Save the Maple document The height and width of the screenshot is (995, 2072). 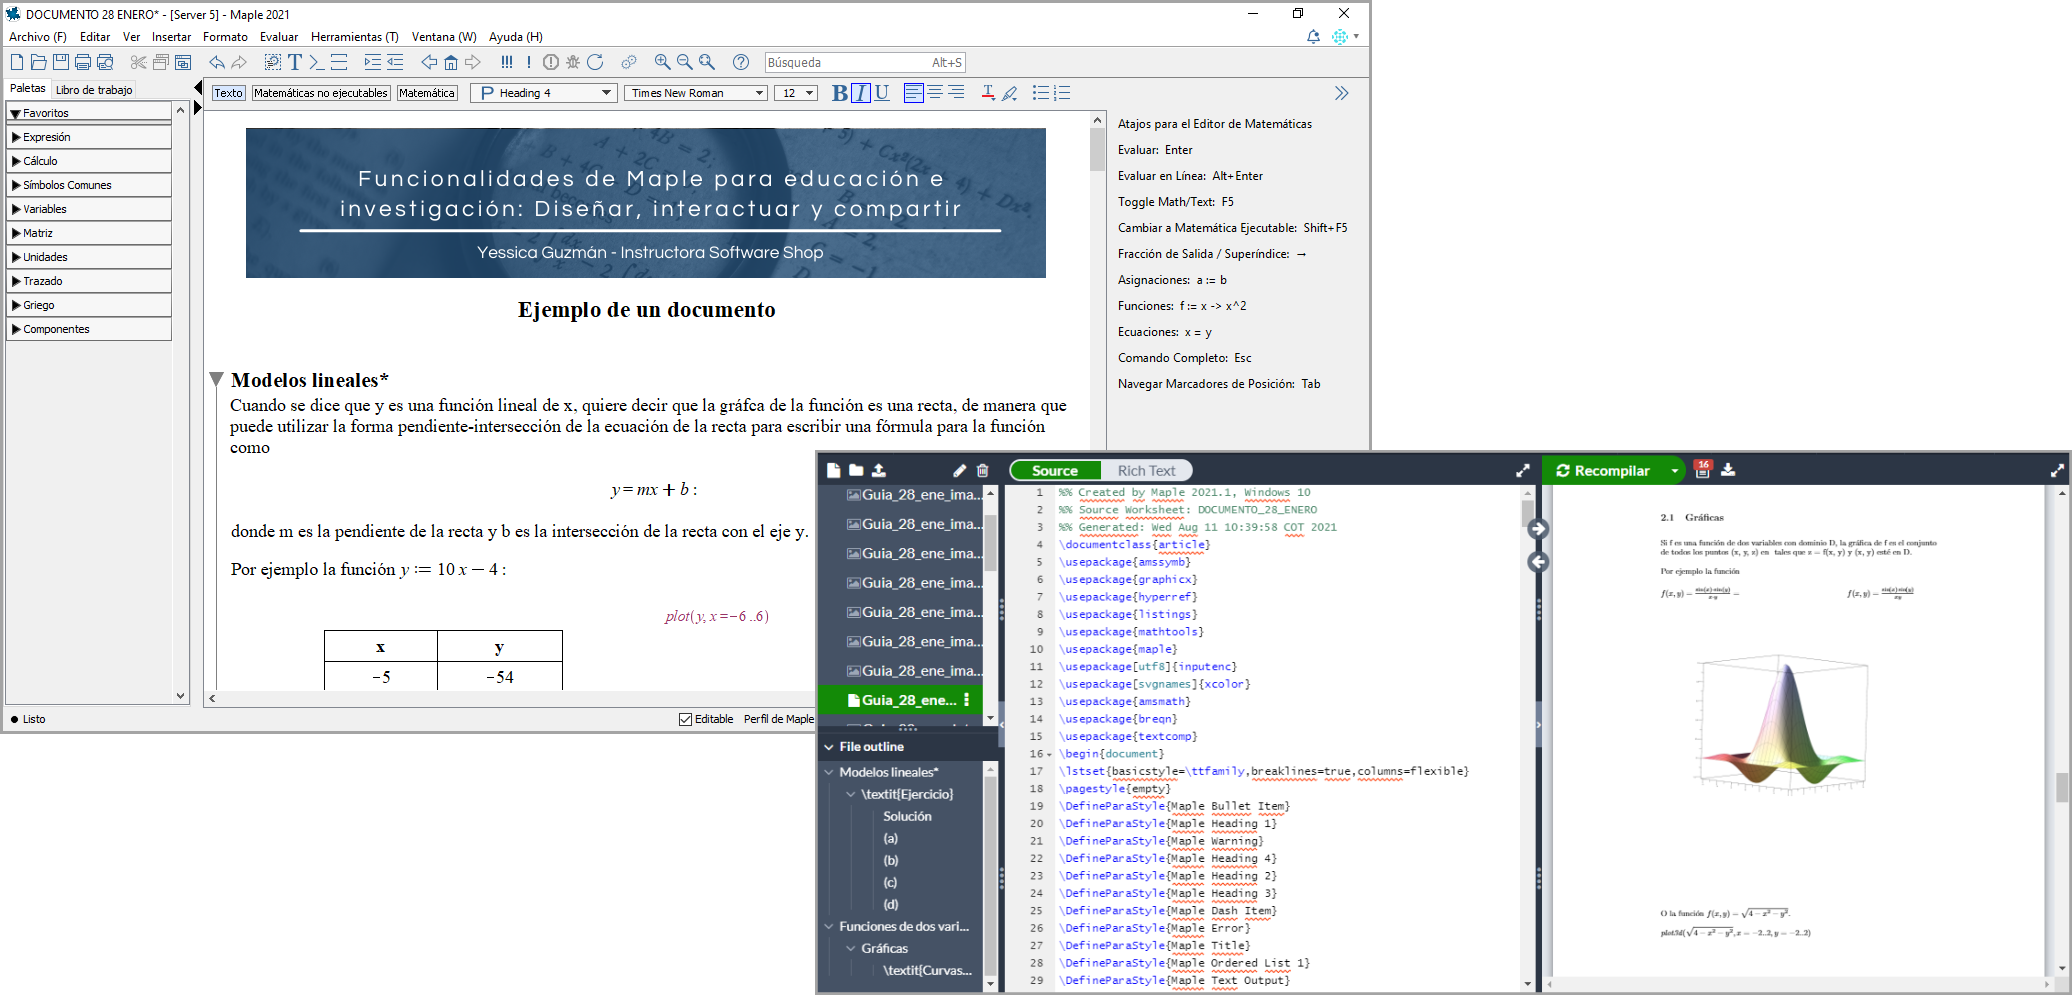(61, 62)
